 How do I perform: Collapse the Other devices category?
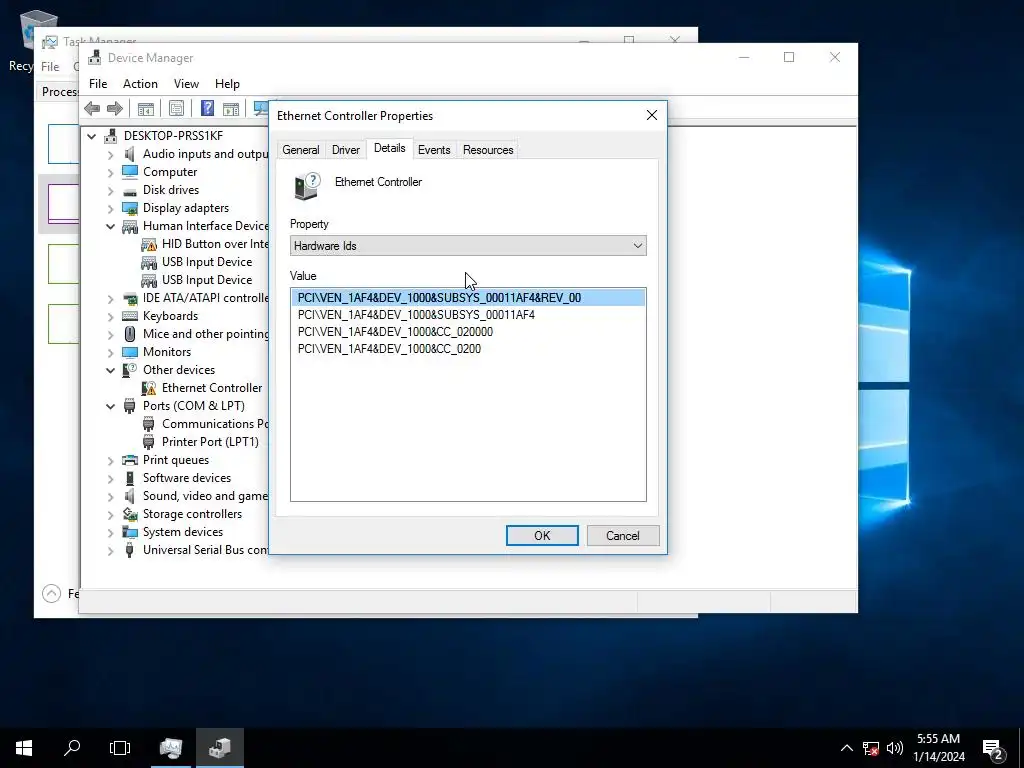pos(110,370)
